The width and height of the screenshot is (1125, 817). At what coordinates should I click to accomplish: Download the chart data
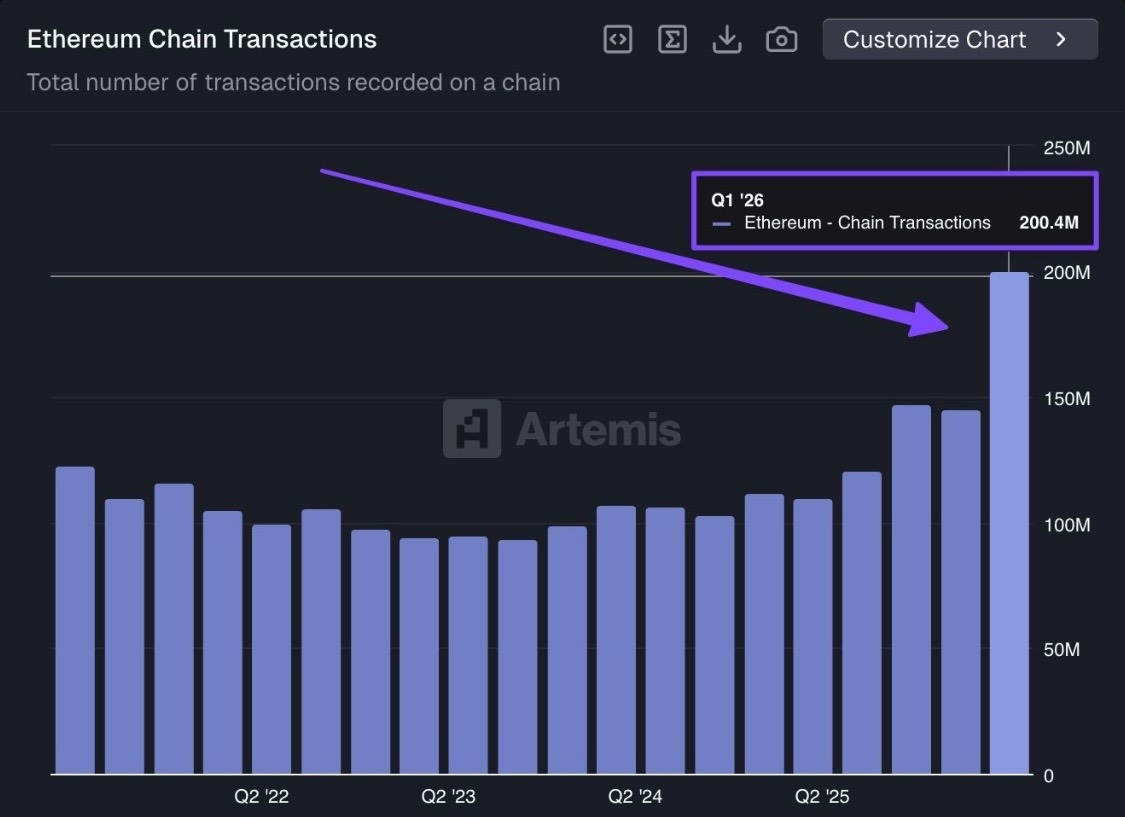(727, 40)
